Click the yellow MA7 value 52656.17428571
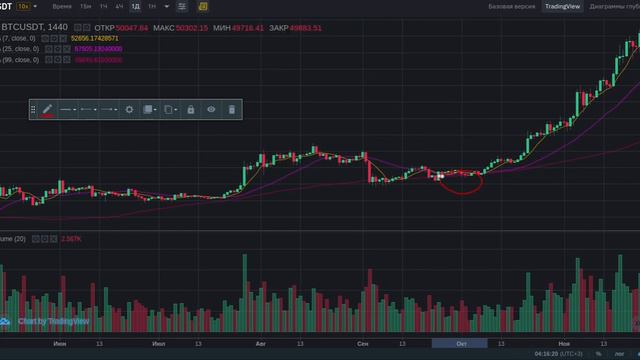Viewport: 640px width, 360px height. click(95, 38)
